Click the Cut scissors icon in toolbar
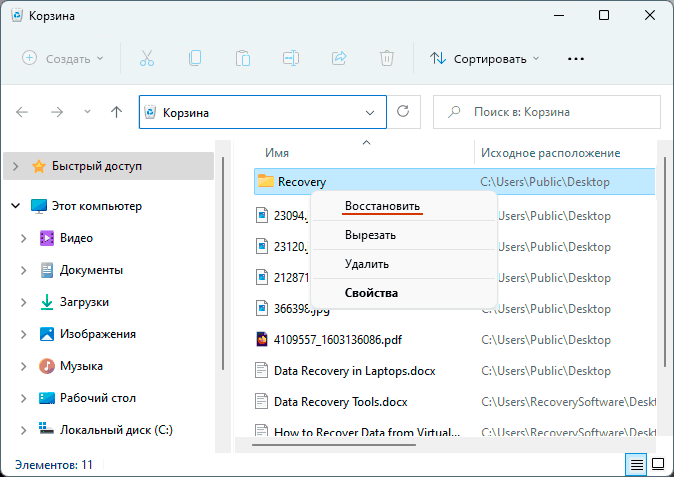 (147, 58)
